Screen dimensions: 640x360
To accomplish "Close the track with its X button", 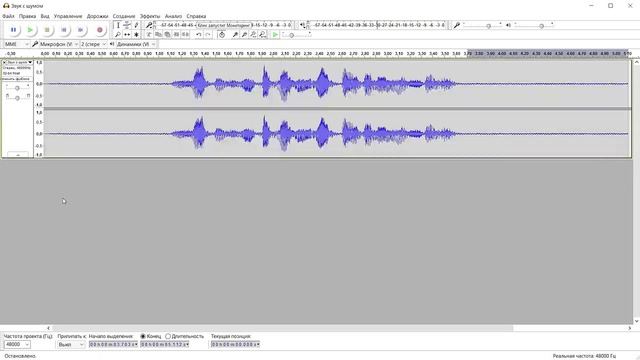I will coord(4,62).
